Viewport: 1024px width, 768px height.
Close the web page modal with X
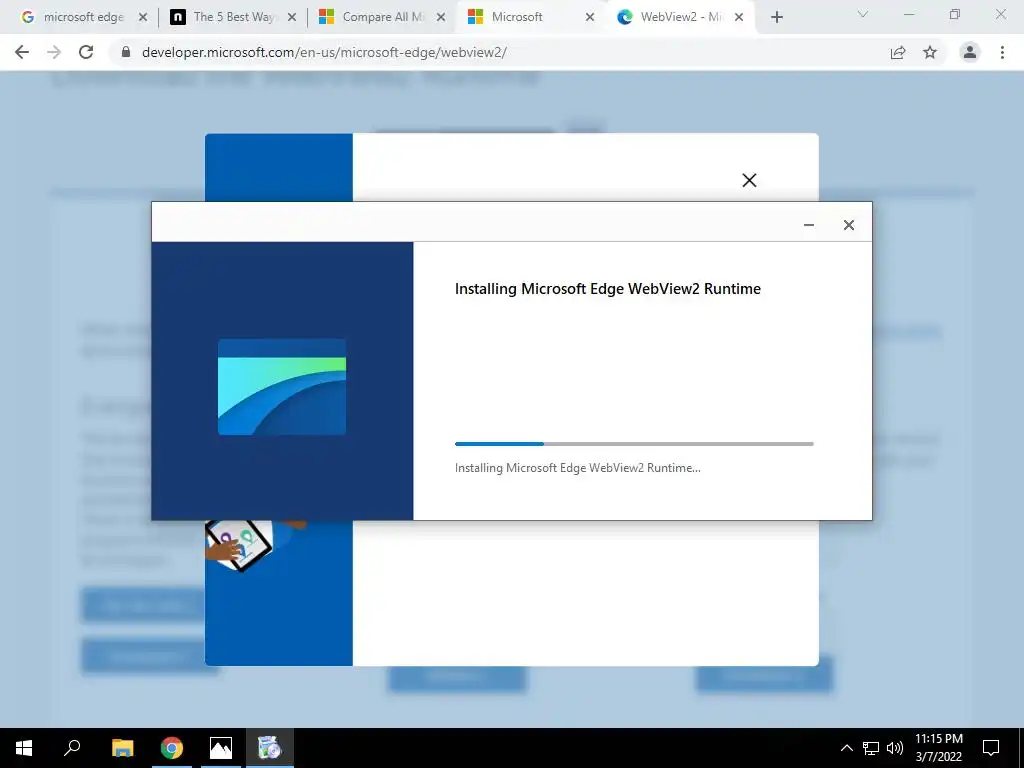749,180
